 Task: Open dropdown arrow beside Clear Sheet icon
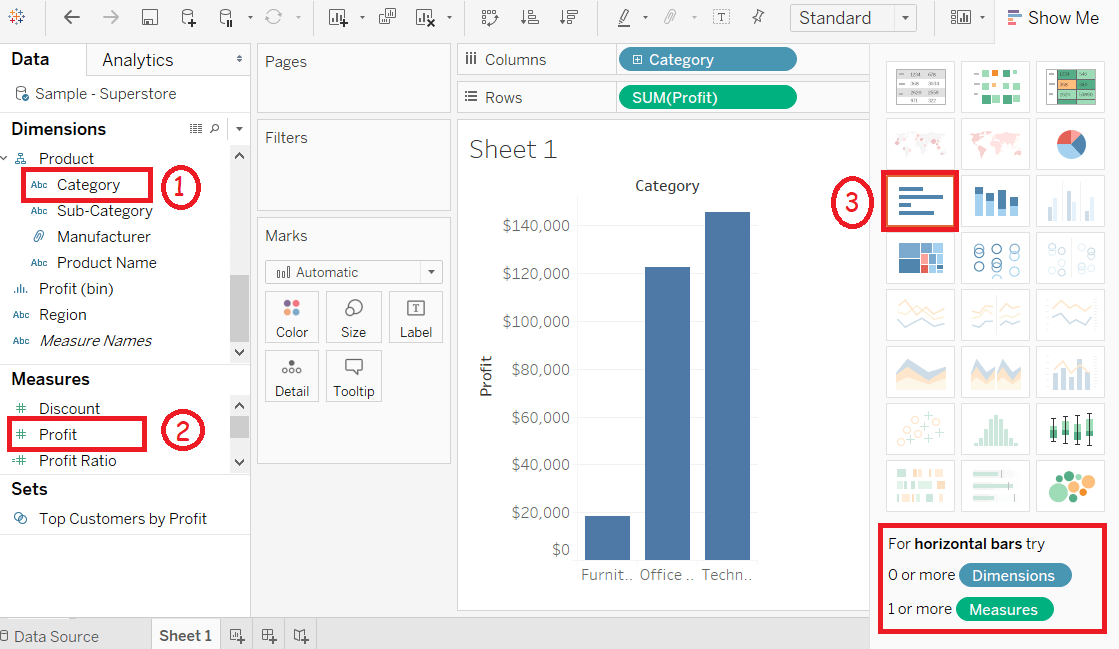pos(449,18)
